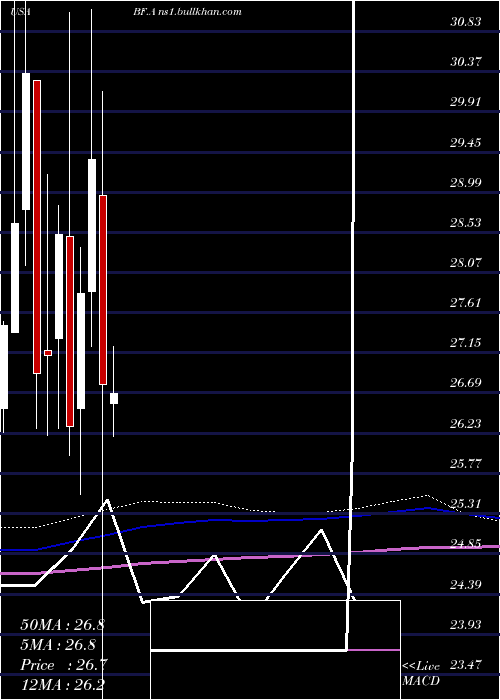
Task: Click the Price : 26.7 readout
Action: (62, 665)
